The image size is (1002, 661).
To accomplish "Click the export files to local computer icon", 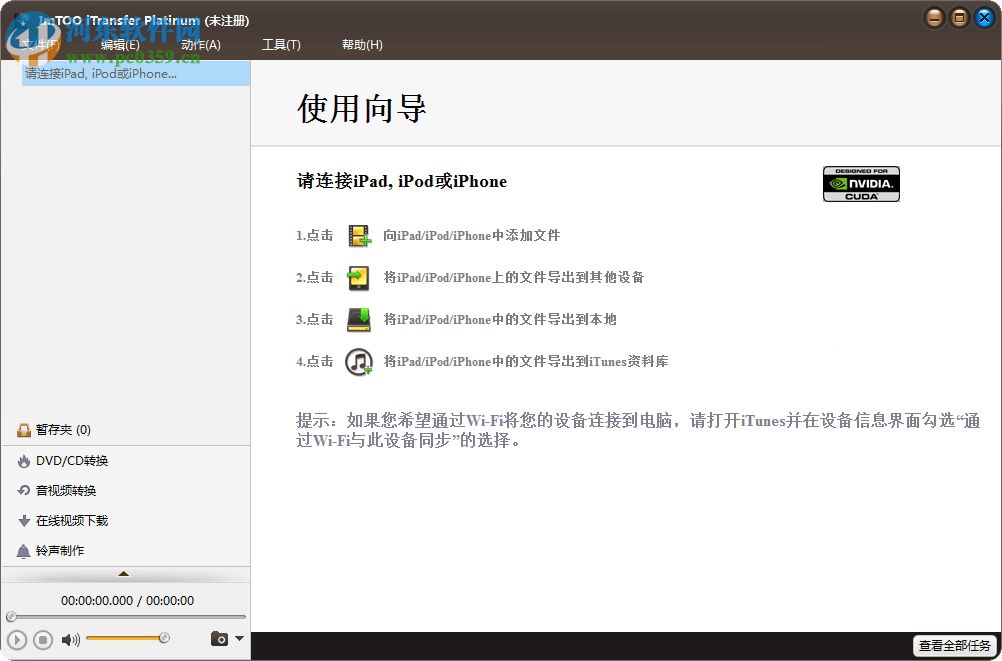I will 358,319.
